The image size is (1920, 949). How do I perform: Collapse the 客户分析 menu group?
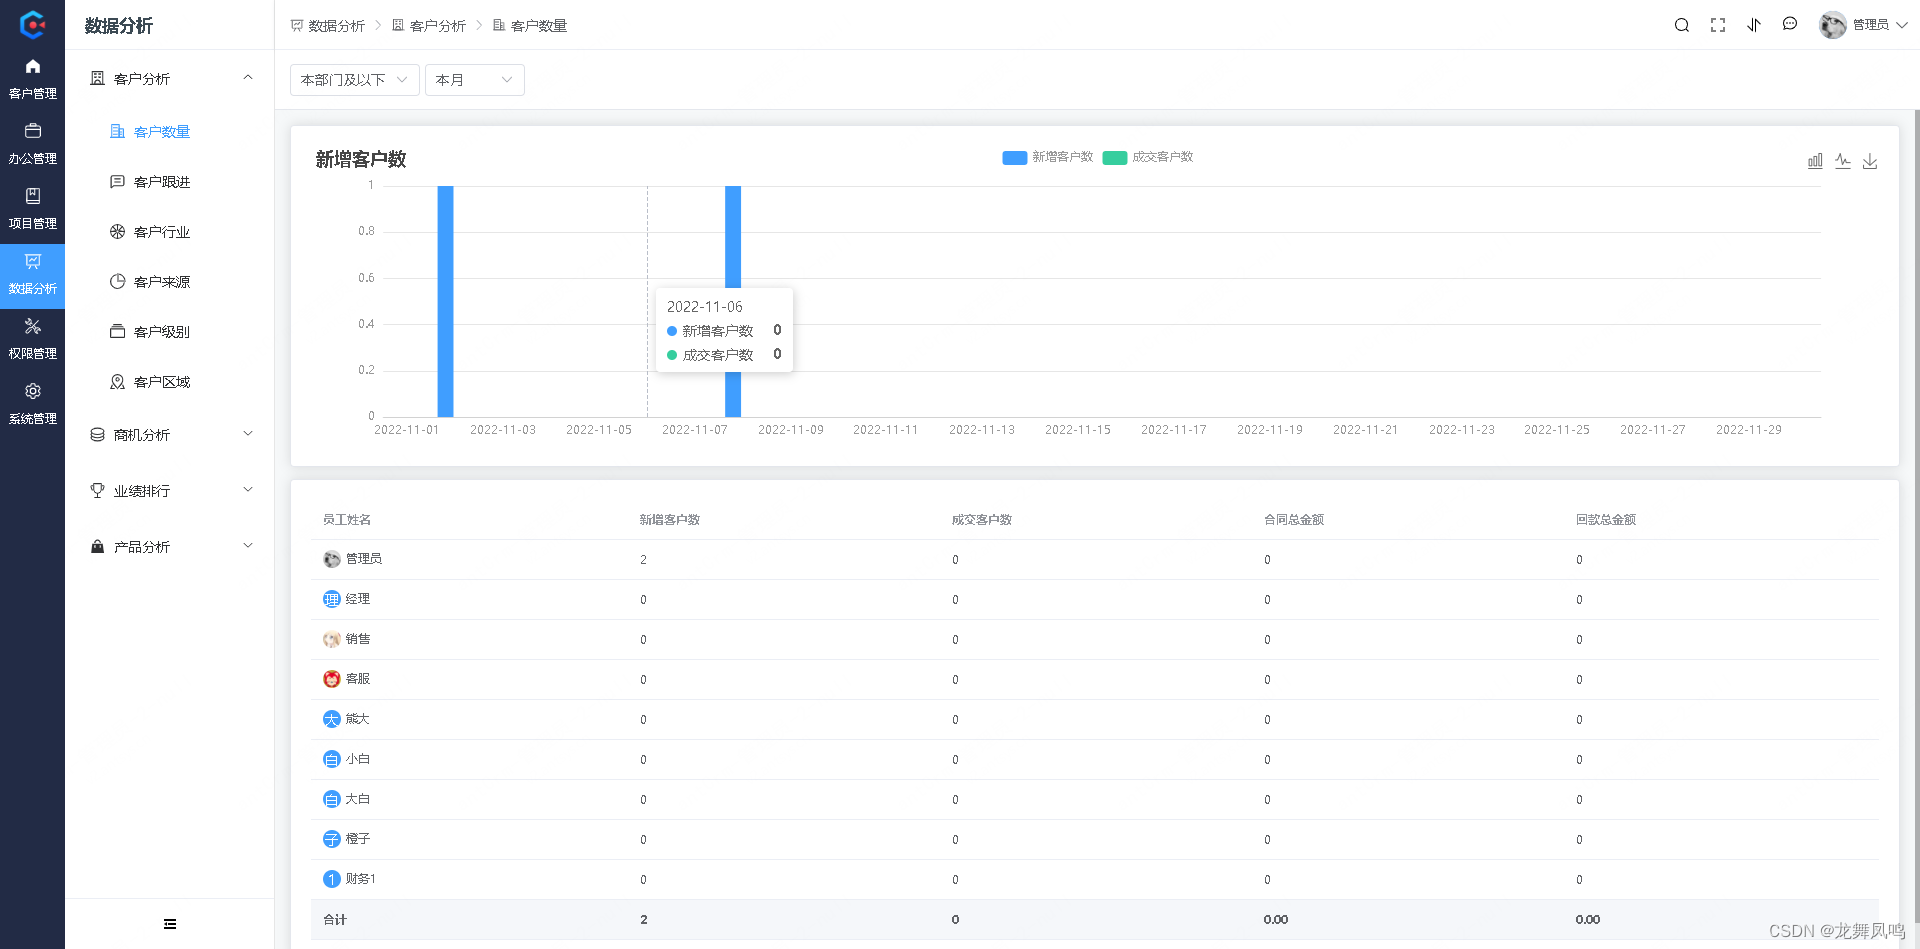[x=170, y=78]
